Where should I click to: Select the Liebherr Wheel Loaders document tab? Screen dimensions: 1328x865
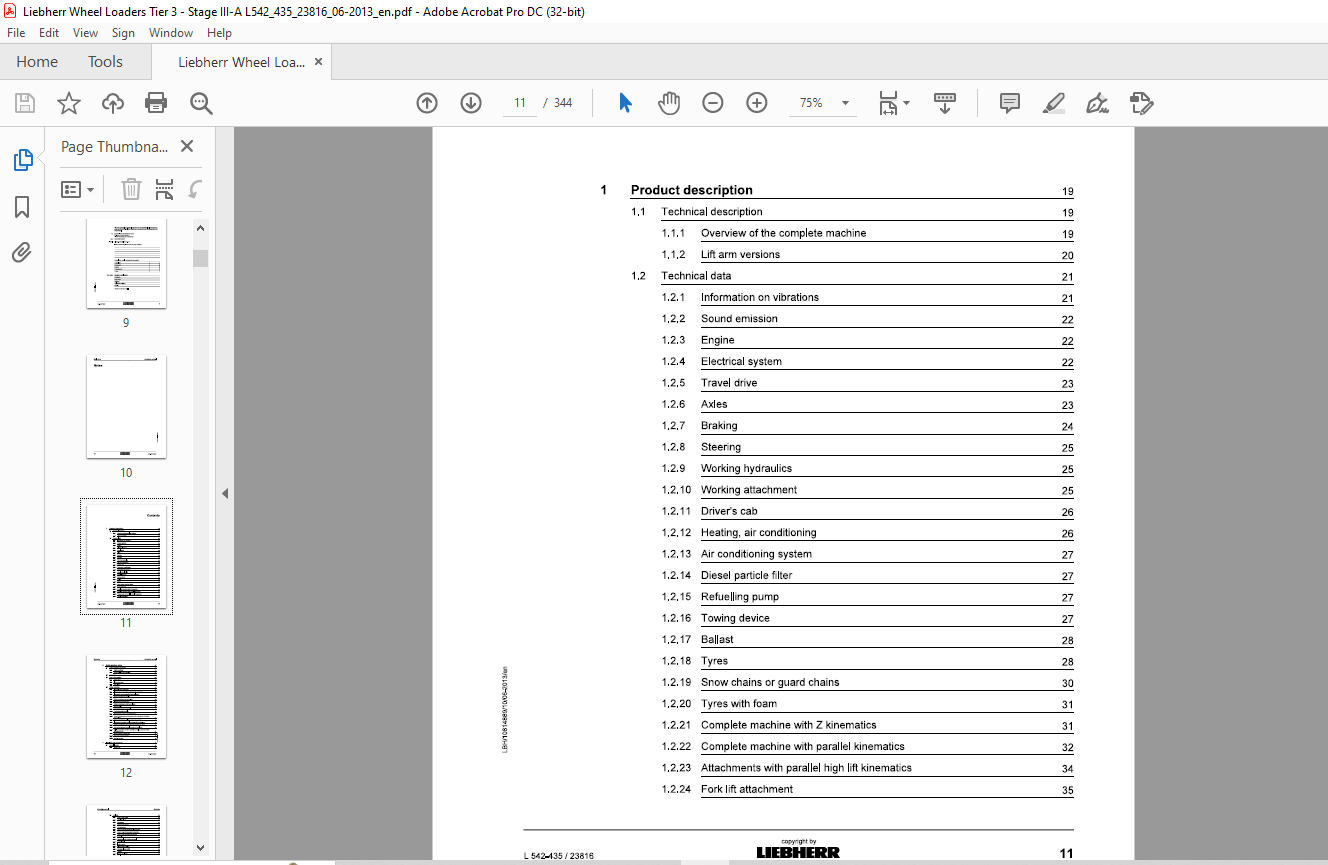click(x=241, y=62)
